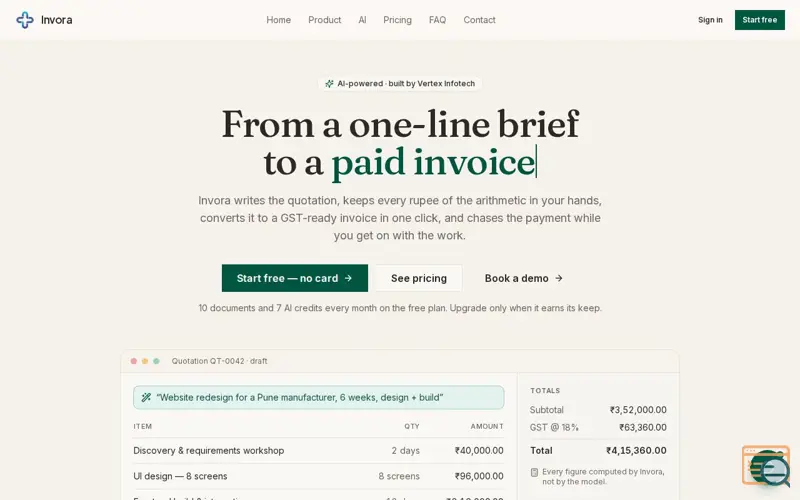Click the sparkle icon in AI-powered badge

pyautogui.click(x=330, y=84)
